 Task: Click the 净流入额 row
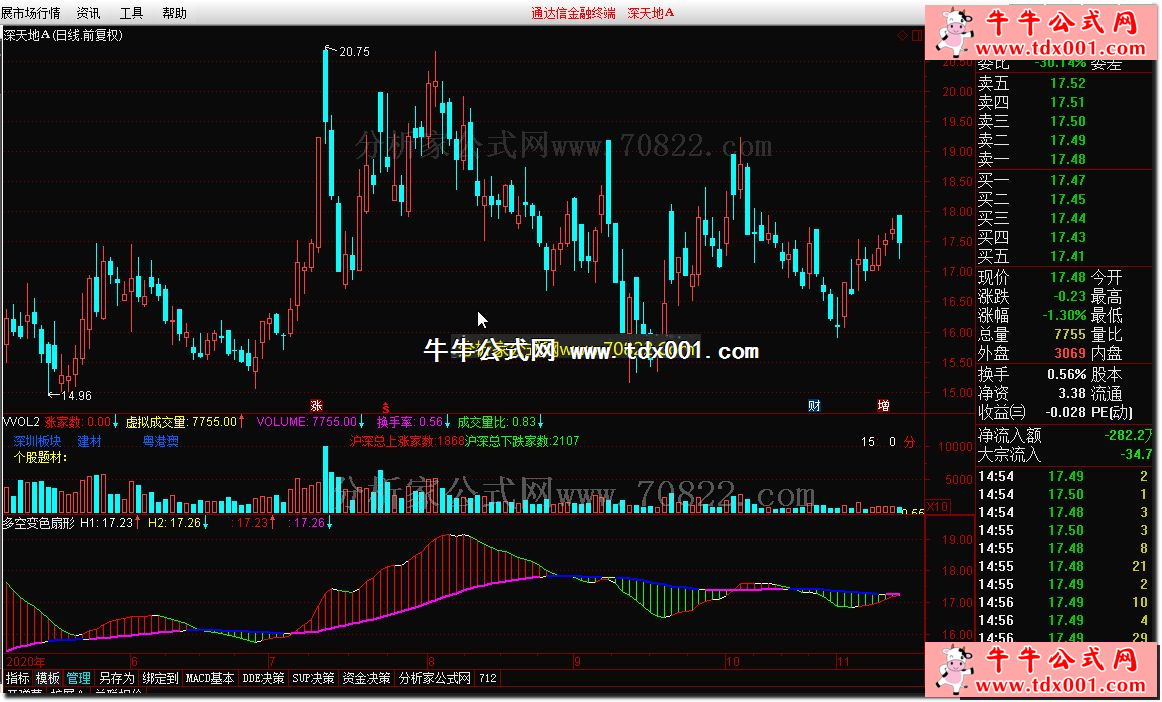point(1065,436)
